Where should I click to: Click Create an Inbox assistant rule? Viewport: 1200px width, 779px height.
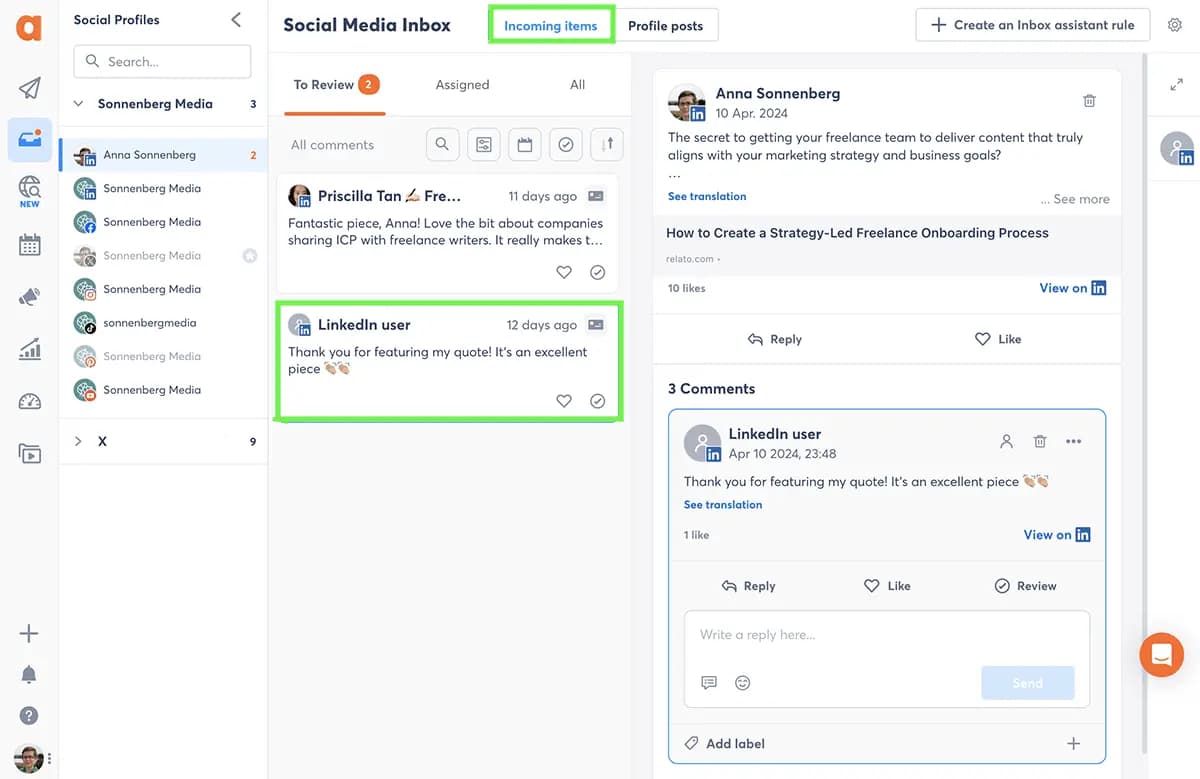[1032, 25]
